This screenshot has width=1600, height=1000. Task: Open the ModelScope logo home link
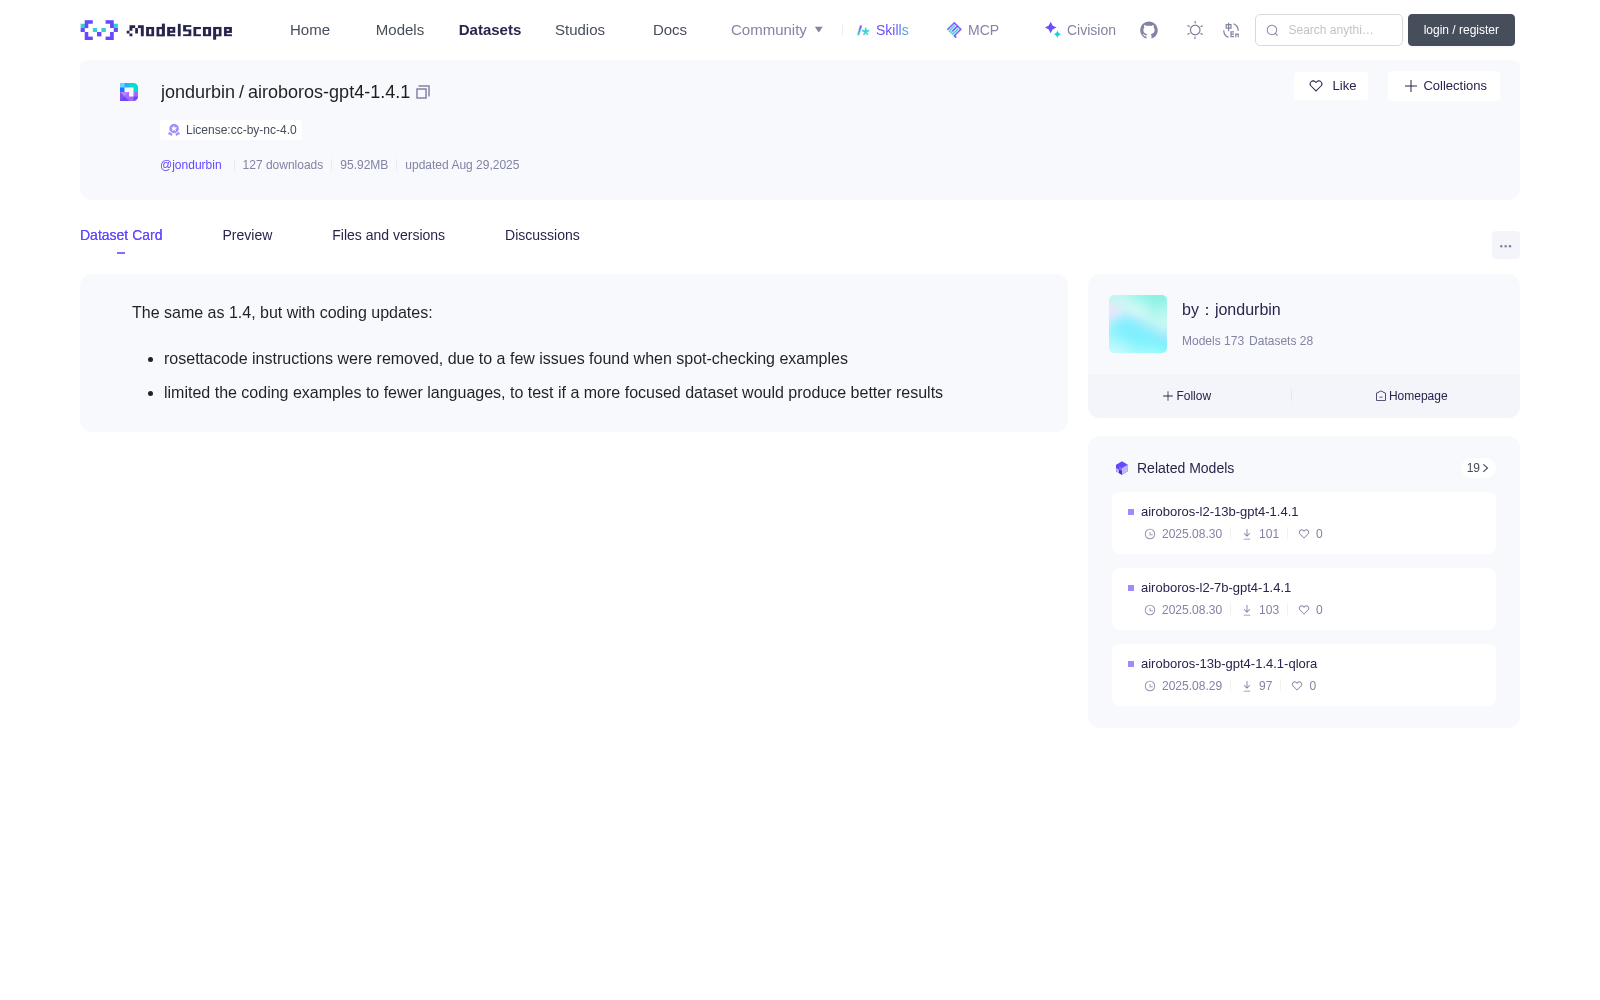point(156,30)
